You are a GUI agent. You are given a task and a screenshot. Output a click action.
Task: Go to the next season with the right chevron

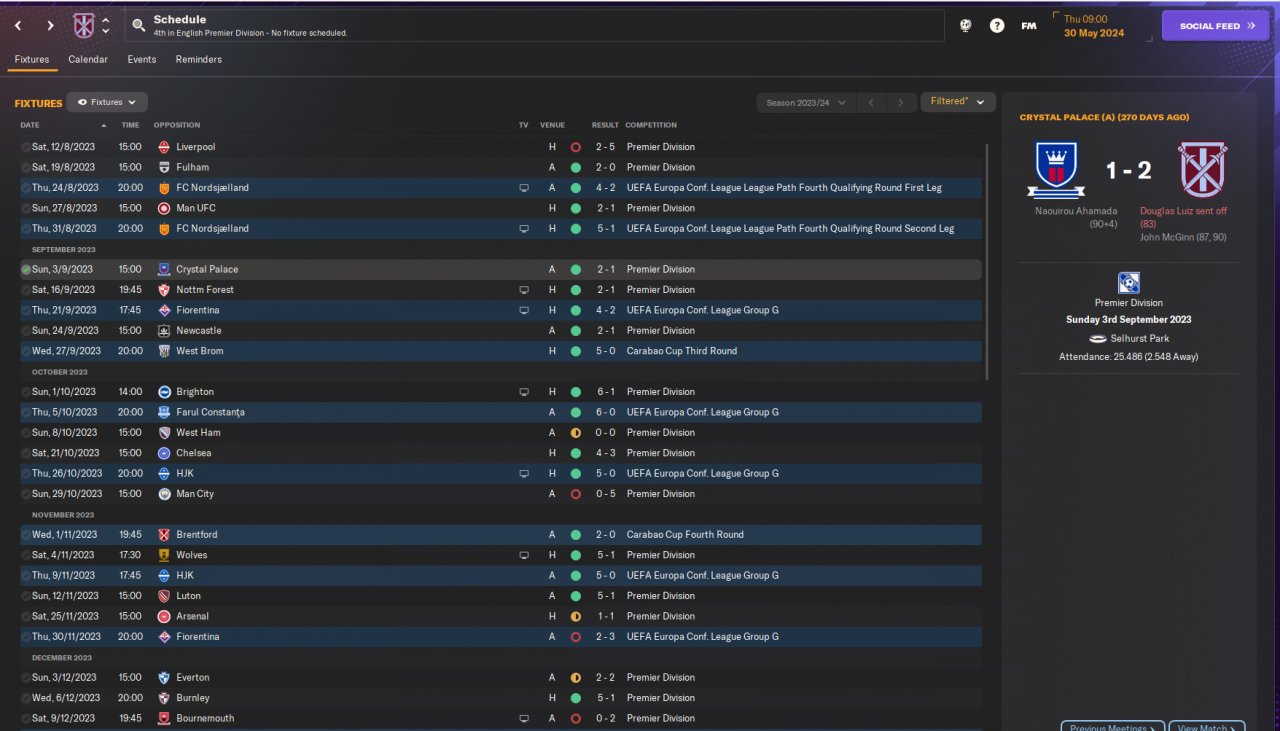click(901, 102)
